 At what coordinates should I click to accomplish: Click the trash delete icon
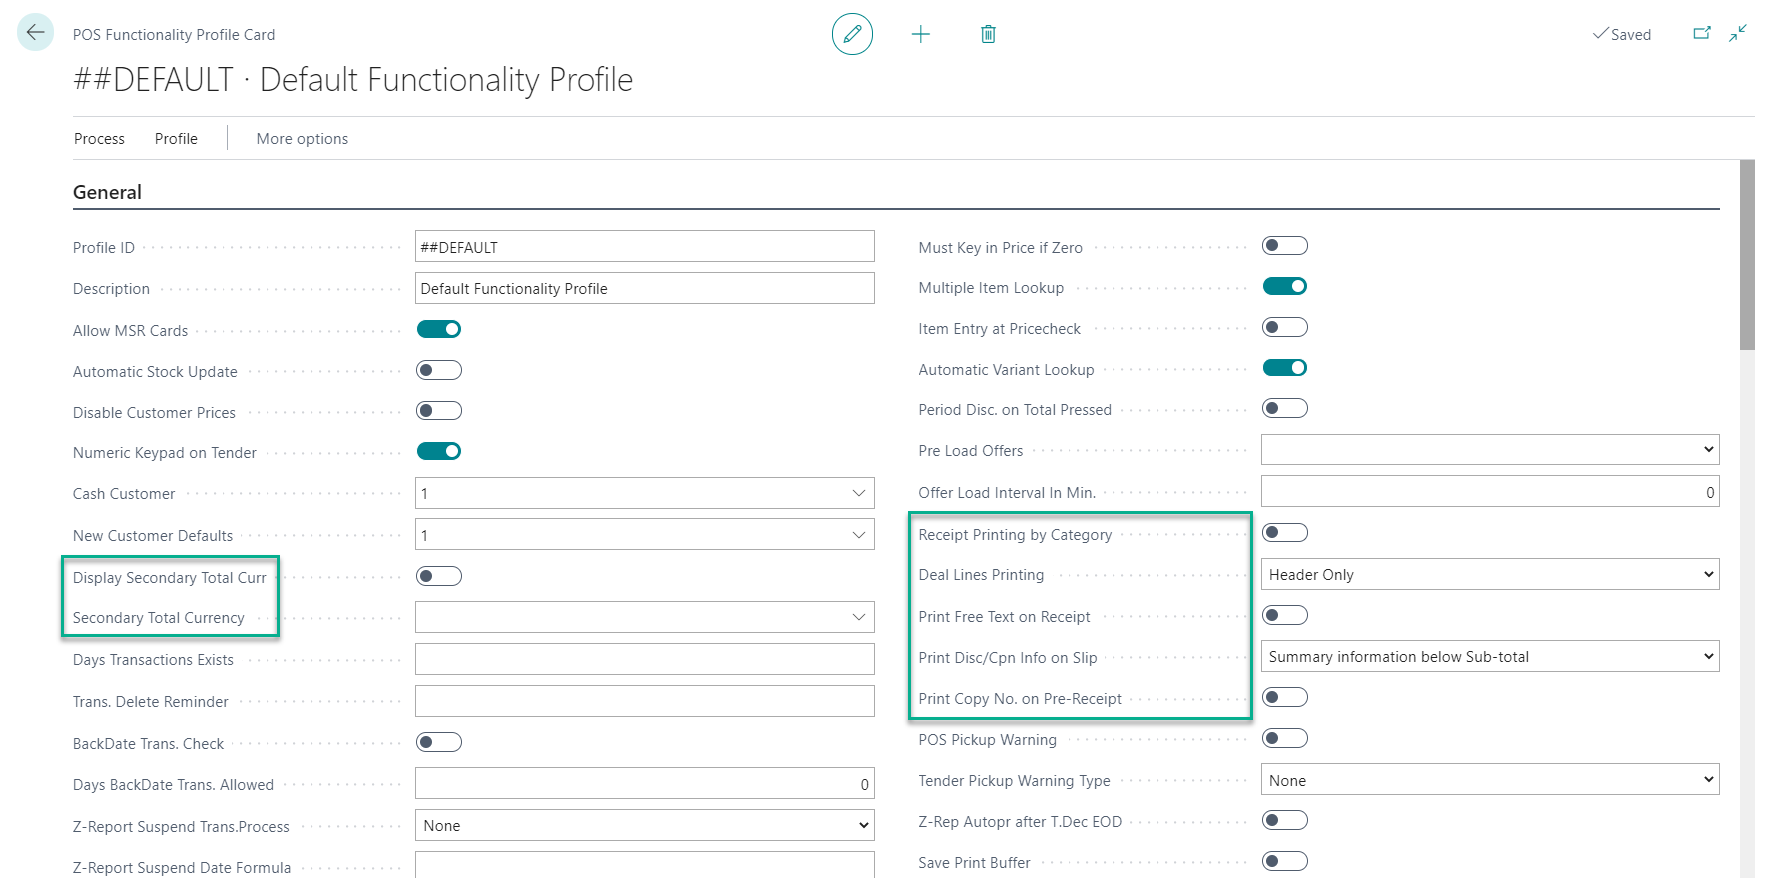click(x=988, y=34)
